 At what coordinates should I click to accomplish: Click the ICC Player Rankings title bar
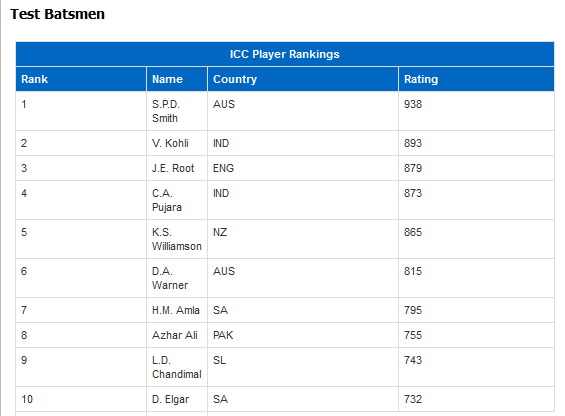point(285,54)
